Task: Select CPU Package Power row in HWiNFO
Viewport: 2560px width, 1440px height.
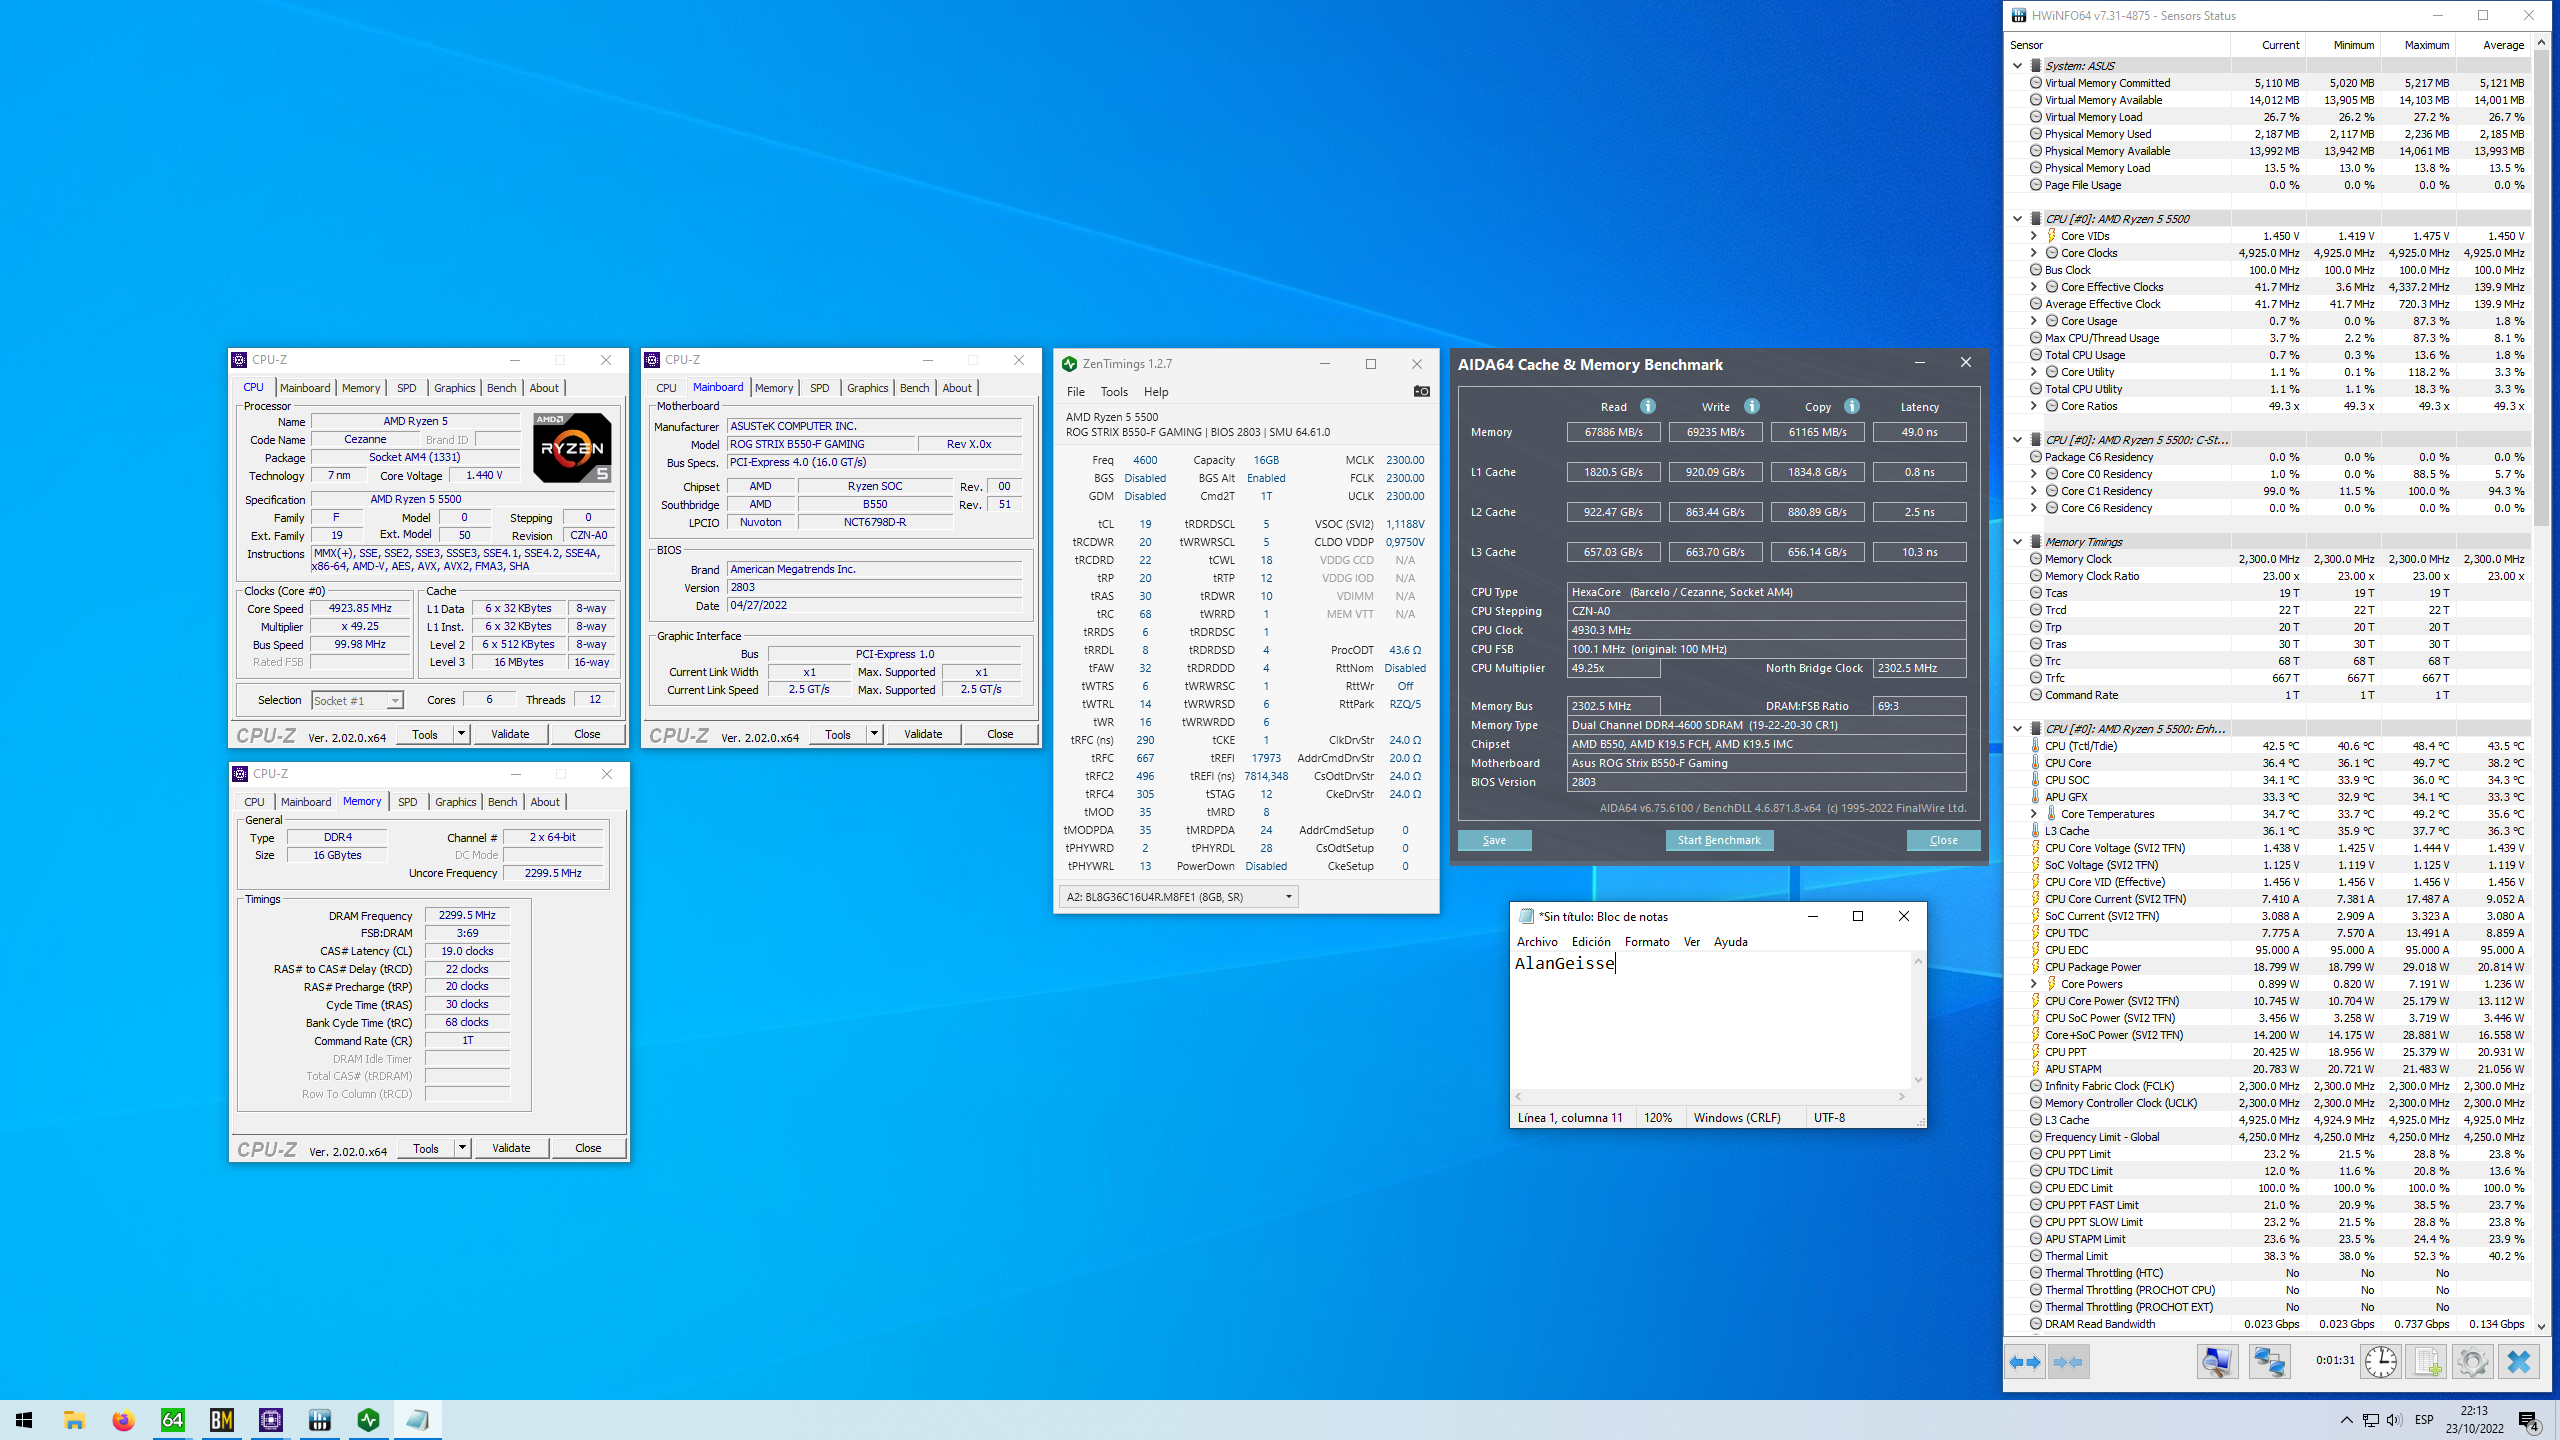Action: tap(2267, 967)
